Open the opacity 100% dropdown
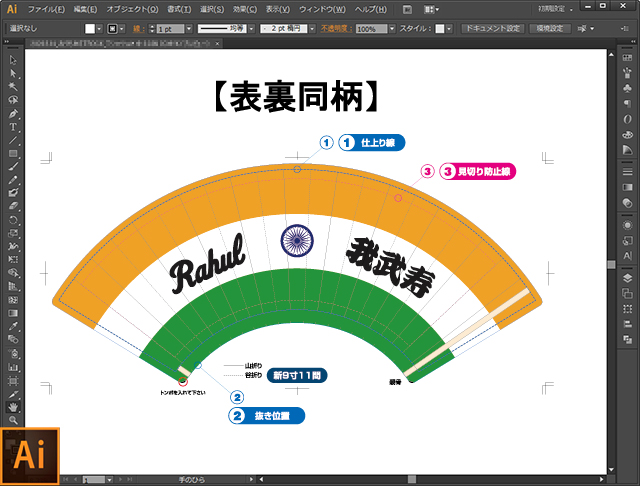This screenshot has height=486, width=640. [392, 29]
